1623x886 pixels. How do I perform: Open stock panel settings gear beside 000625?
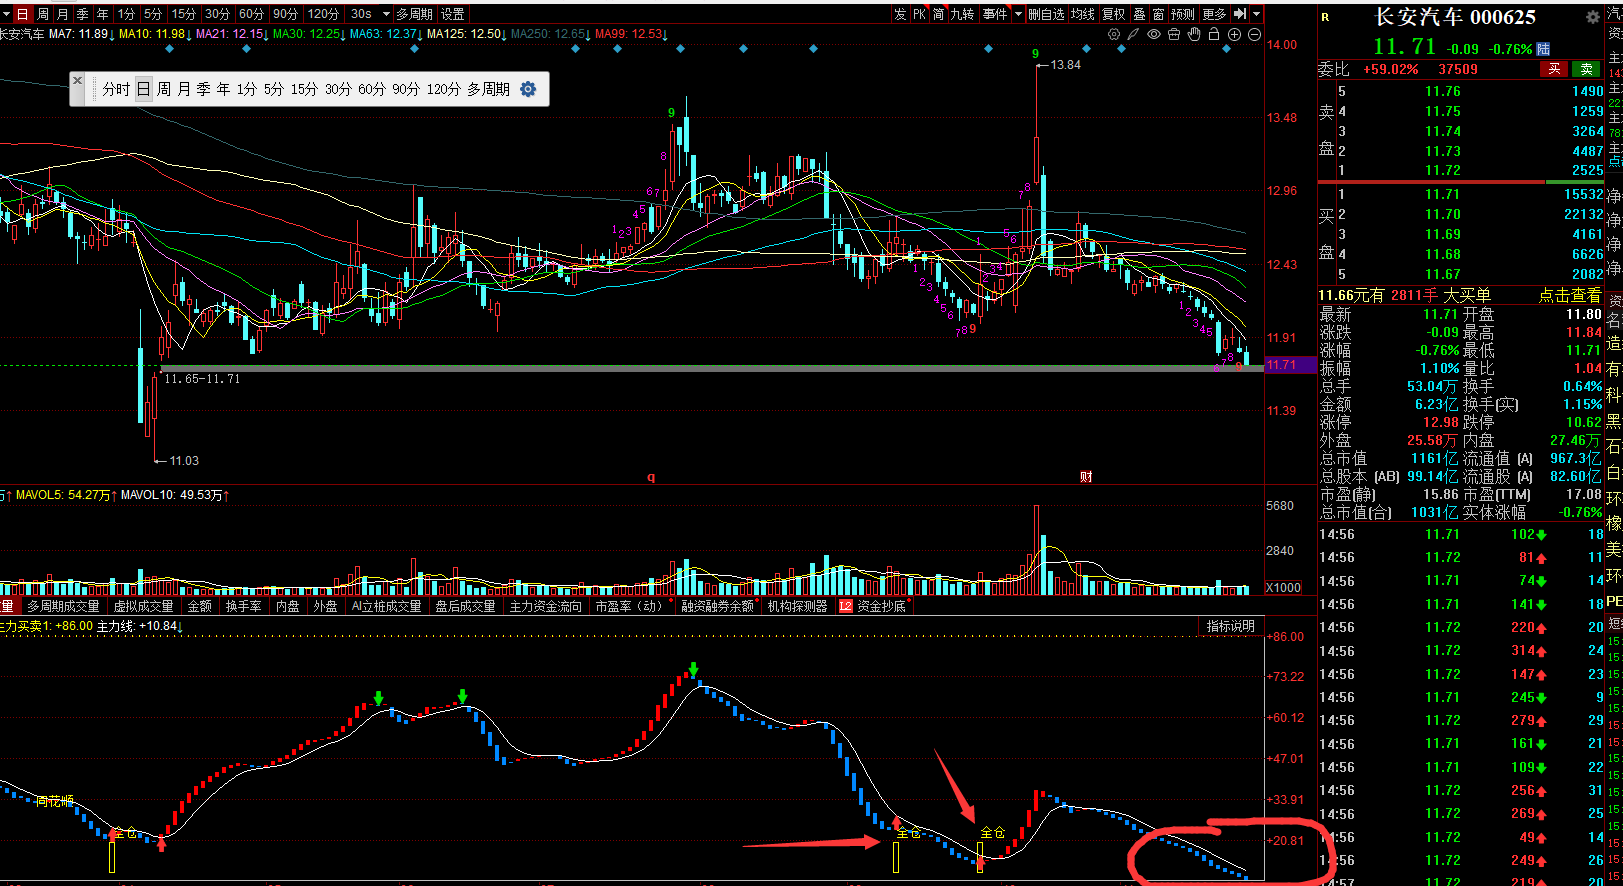[1593, 17]
